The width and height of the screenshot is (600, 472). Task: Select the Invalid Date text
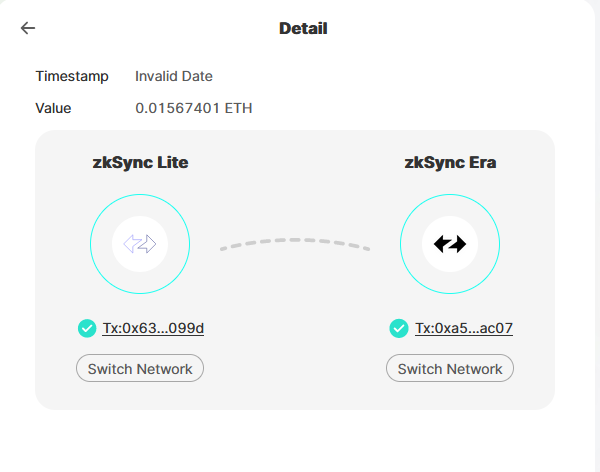tap(174, 76)
